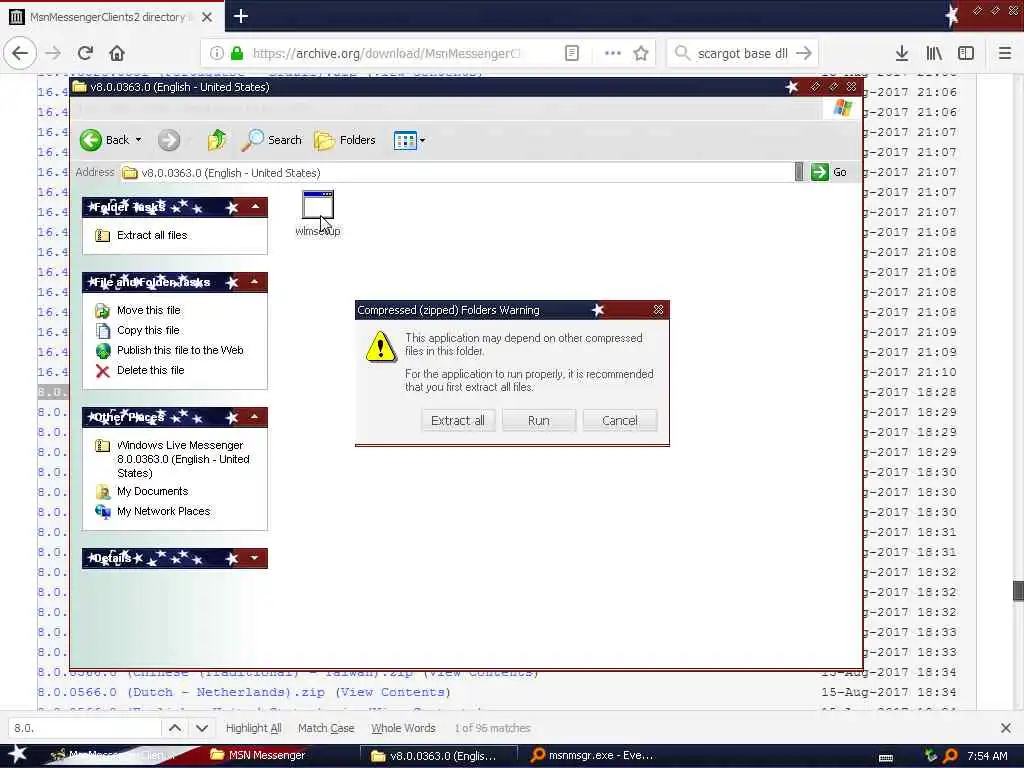Viewport: 1024px width, 768px height.
Task: Open Firefox library icon
Action: [934, 54]
